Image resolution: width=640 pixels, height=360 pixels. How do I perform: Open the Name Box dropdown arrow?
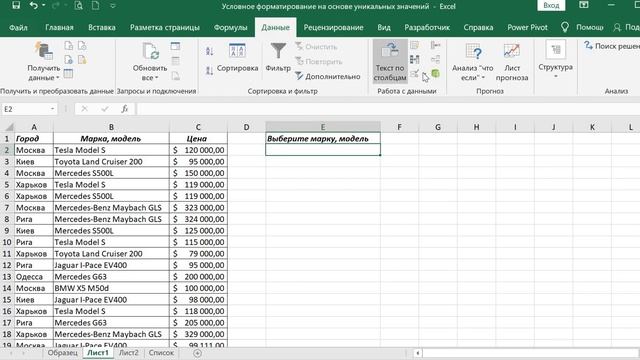pyautogui.click(x=52, y=109)
